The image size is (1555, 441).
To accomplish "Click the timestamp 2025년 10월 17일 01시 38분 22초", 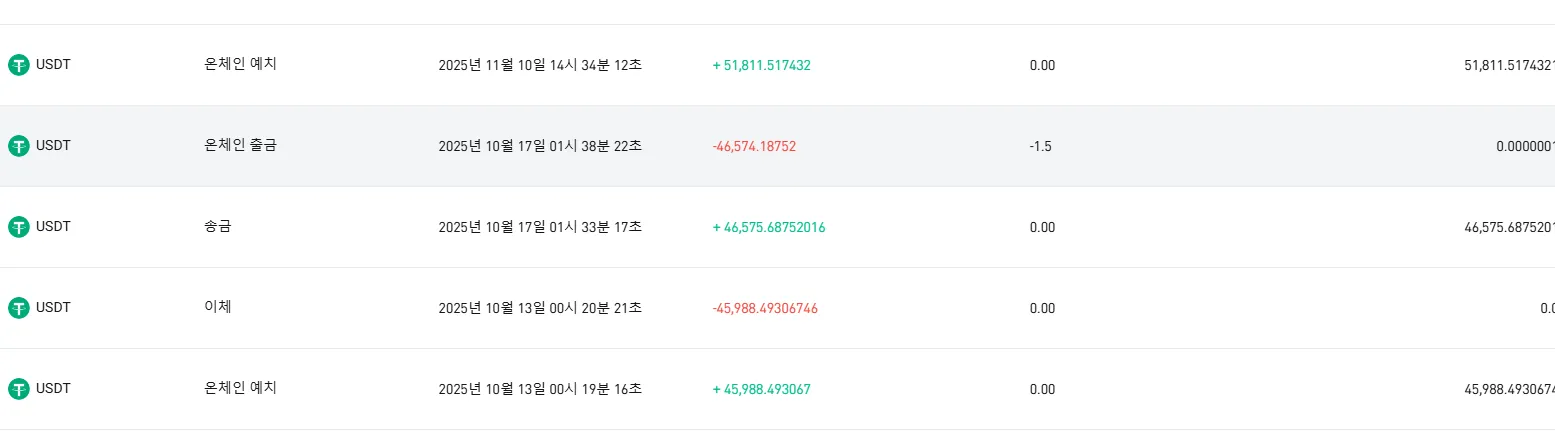I will pyautogui.click(x=540, y=146).
